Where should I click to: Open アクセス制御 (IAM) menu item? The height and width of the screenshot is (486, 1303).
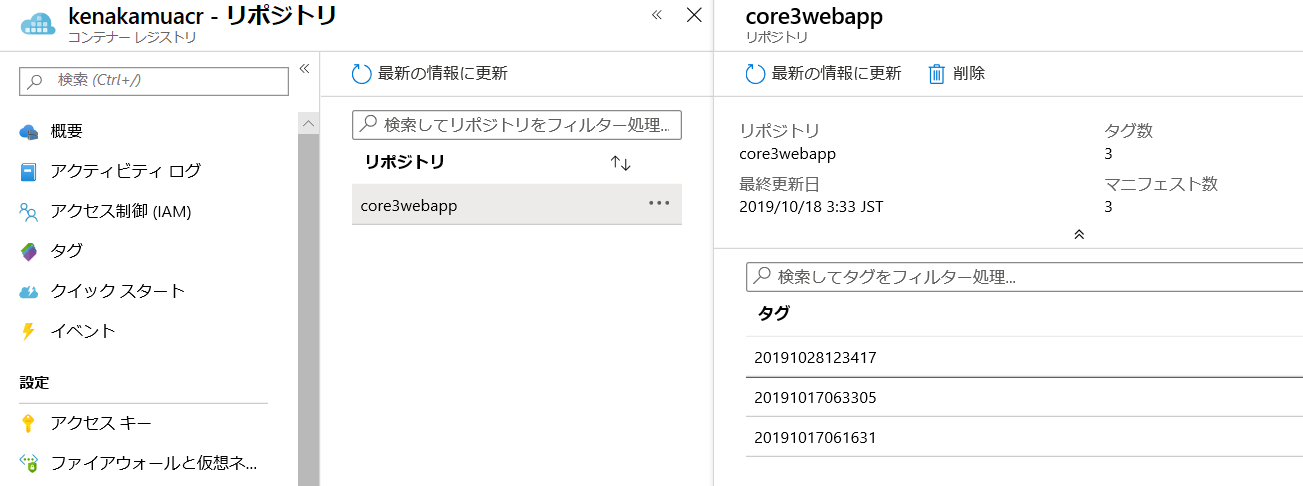tap(120, 211)
